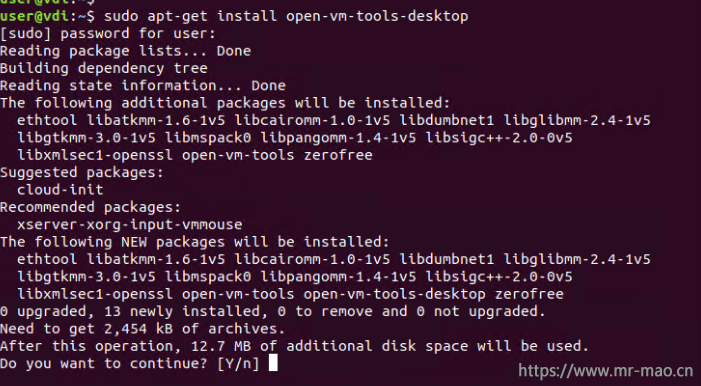Click the https://www.mr-mao.cn watermark link

605,371
